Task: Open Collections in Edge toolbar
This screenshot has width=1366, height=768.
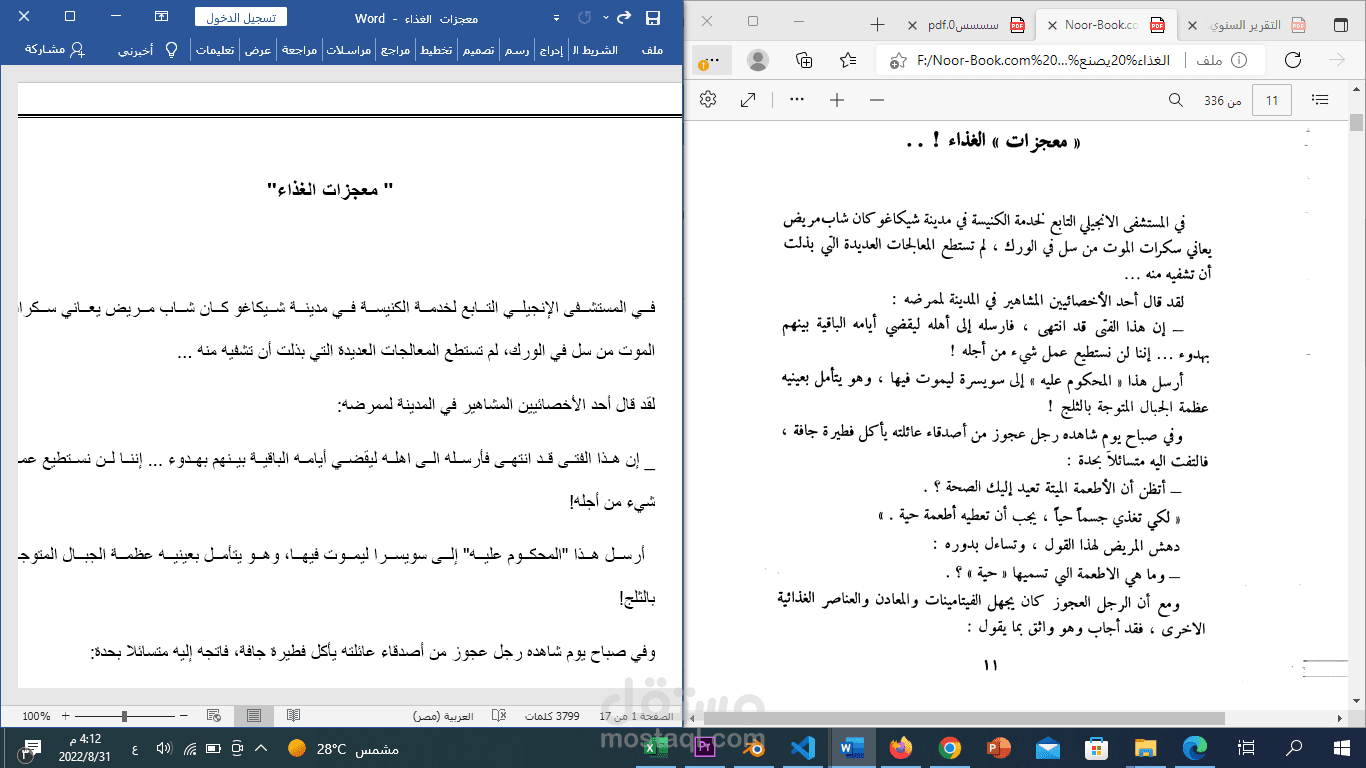Action: (x=803, y=60)
